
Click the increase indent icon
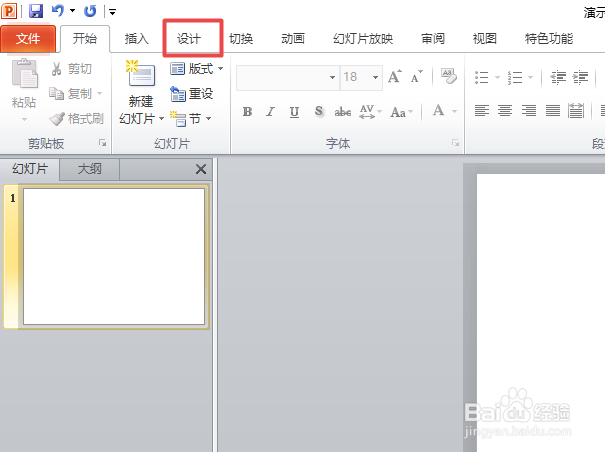(x=580, y=77)
